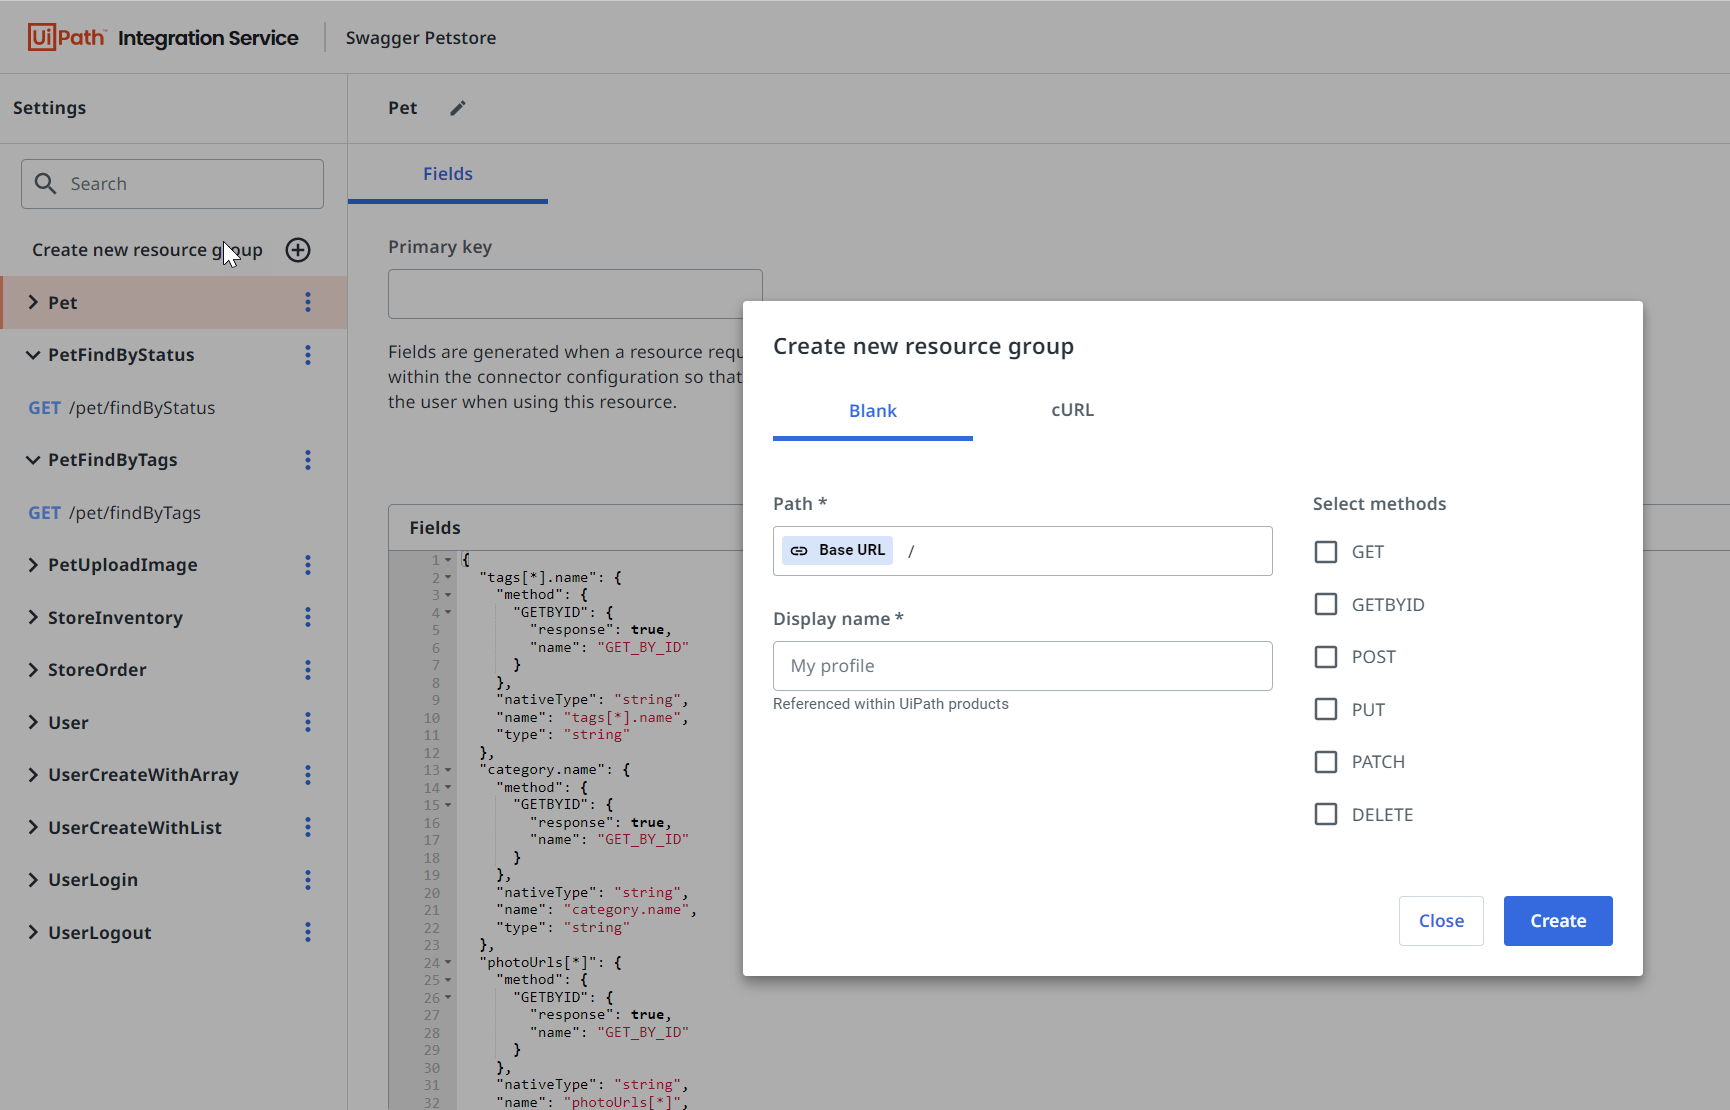Expand the PetUploadImage group
Screen dimensions: 1730x1110
click(x=33, y=565)
